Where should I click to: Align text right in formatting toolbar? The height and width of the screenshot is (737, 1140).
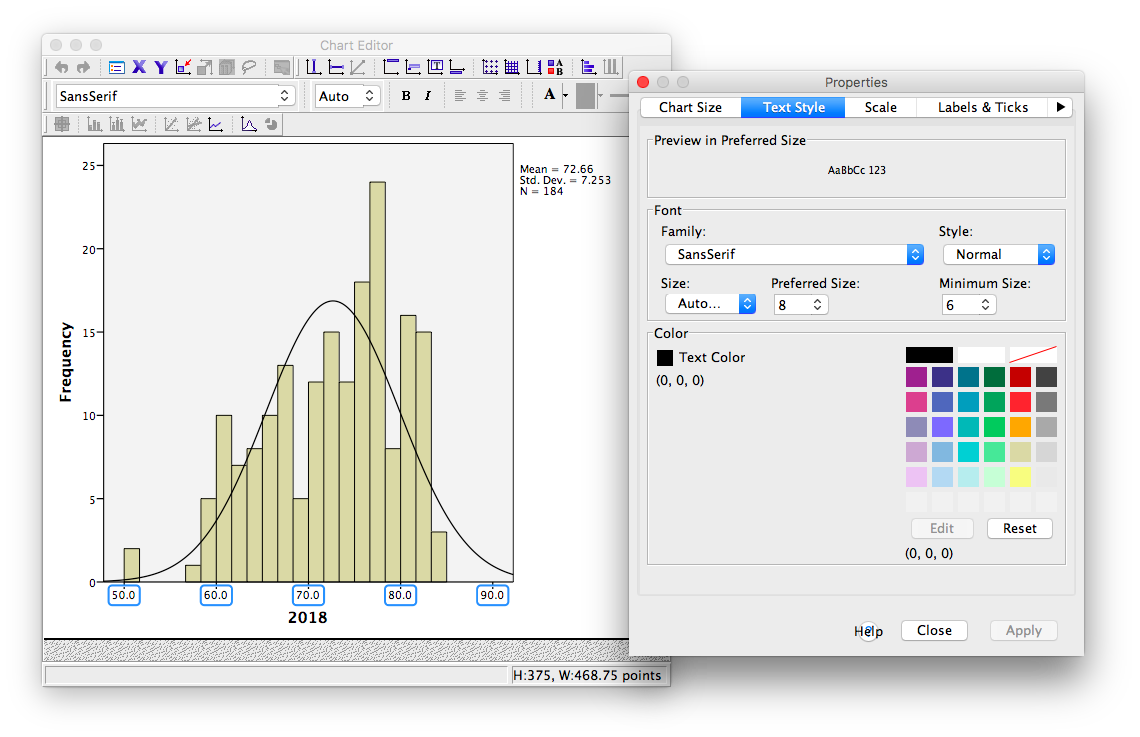[x=504, y=95]
